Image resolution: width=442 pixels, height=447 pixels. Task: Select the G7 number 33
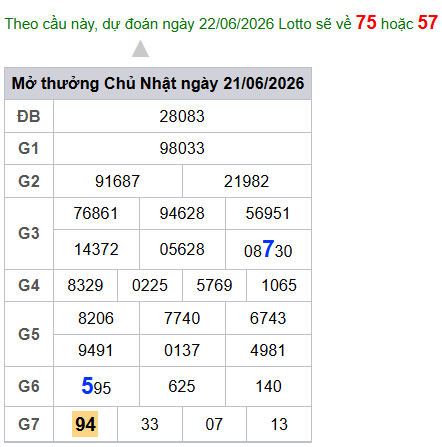point(150,424)
